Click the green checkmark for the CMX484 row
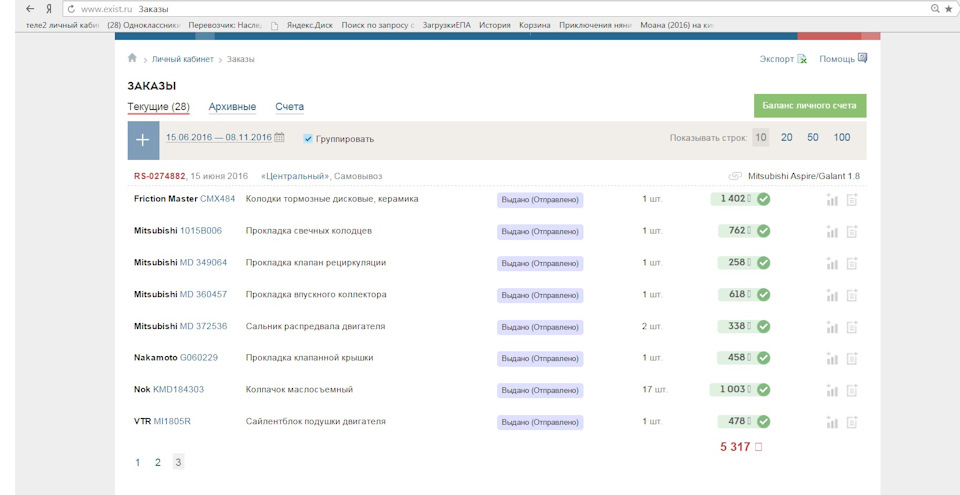The width and height of the screenshot is (960, 495). coord(763,199)
